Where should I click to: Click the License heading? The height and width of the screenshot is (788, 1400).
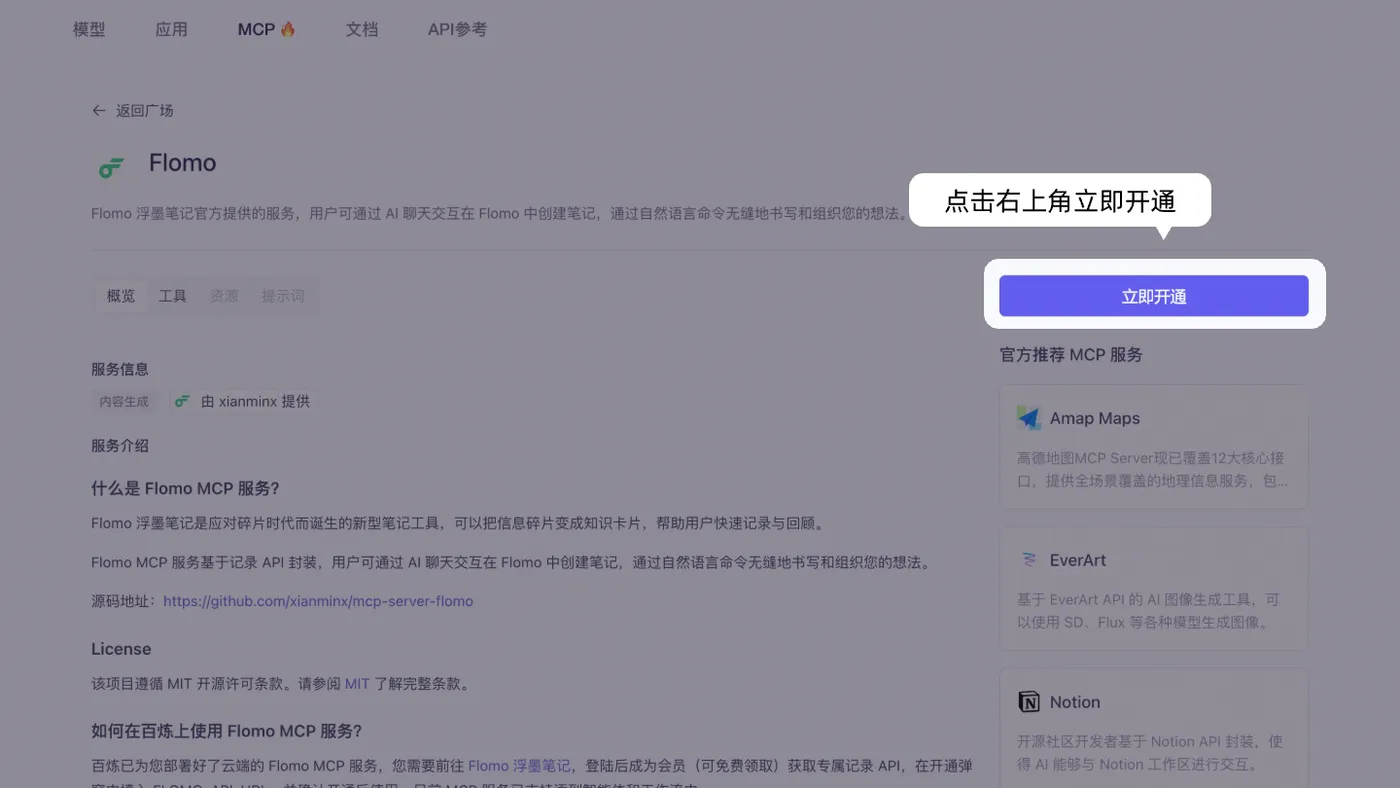(121, 649)
